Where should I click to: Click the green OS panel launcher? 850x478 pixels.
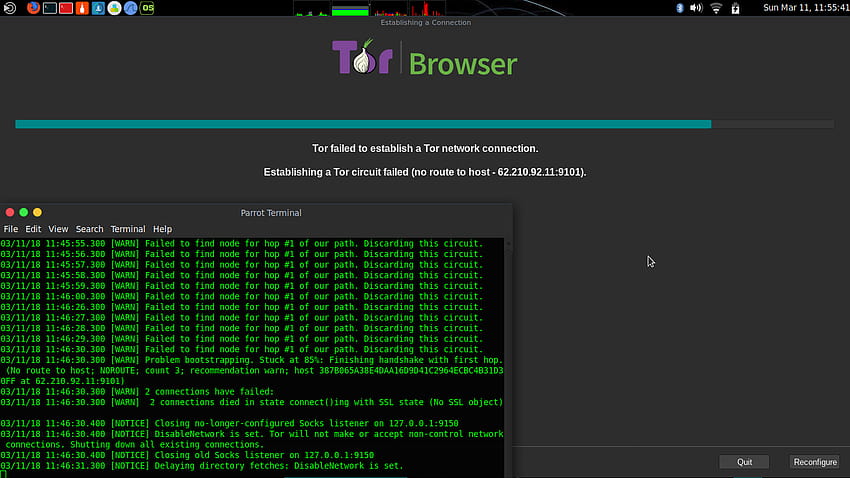(147, 8)
